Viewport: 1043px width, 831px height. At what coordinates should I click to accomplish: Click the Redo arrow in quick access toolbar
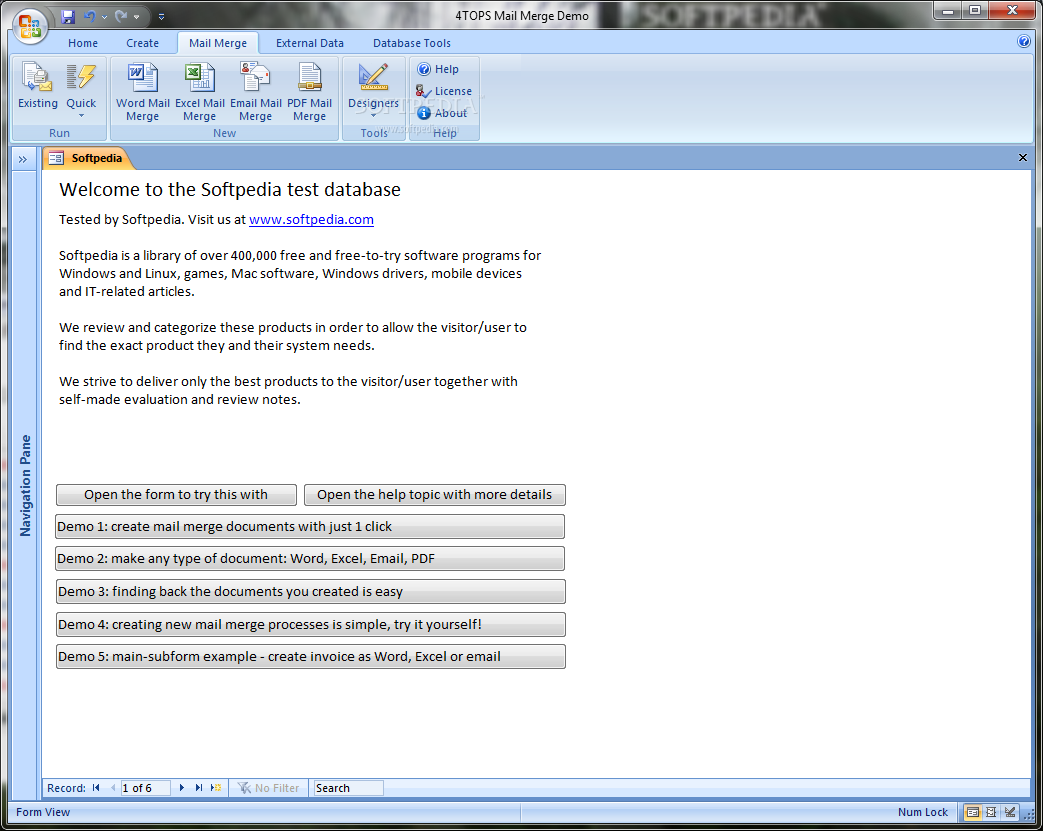pos(121,17)
